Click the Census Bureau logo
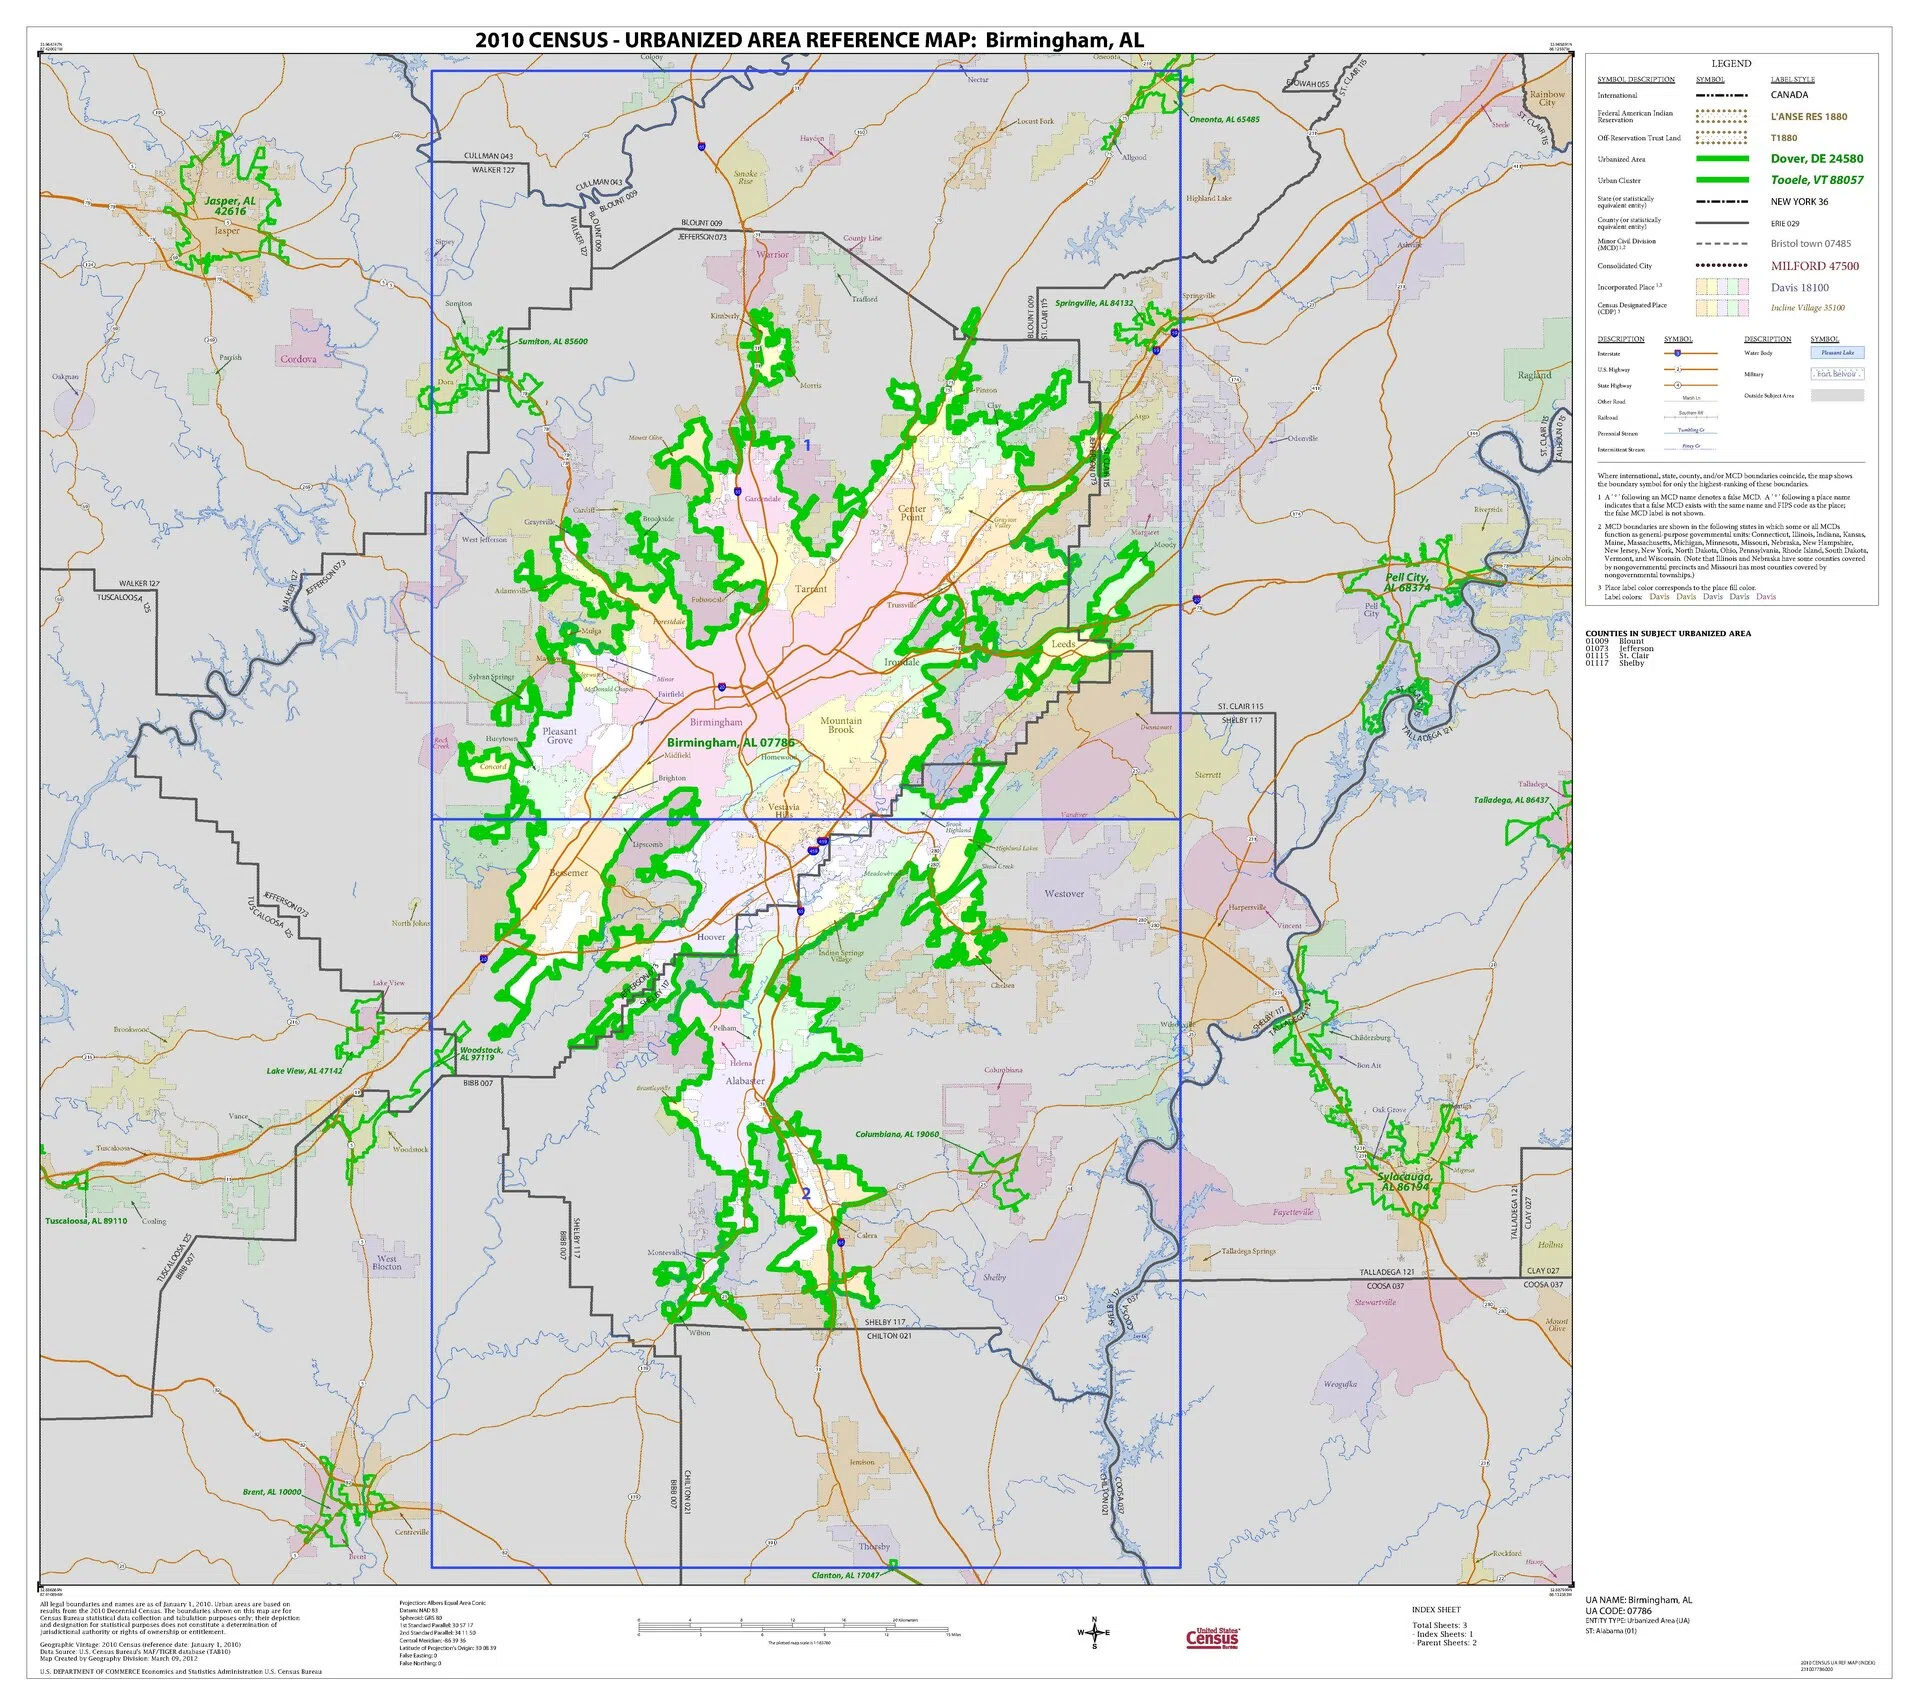1920x1705 pixels. click(x=1212, y=1637)
